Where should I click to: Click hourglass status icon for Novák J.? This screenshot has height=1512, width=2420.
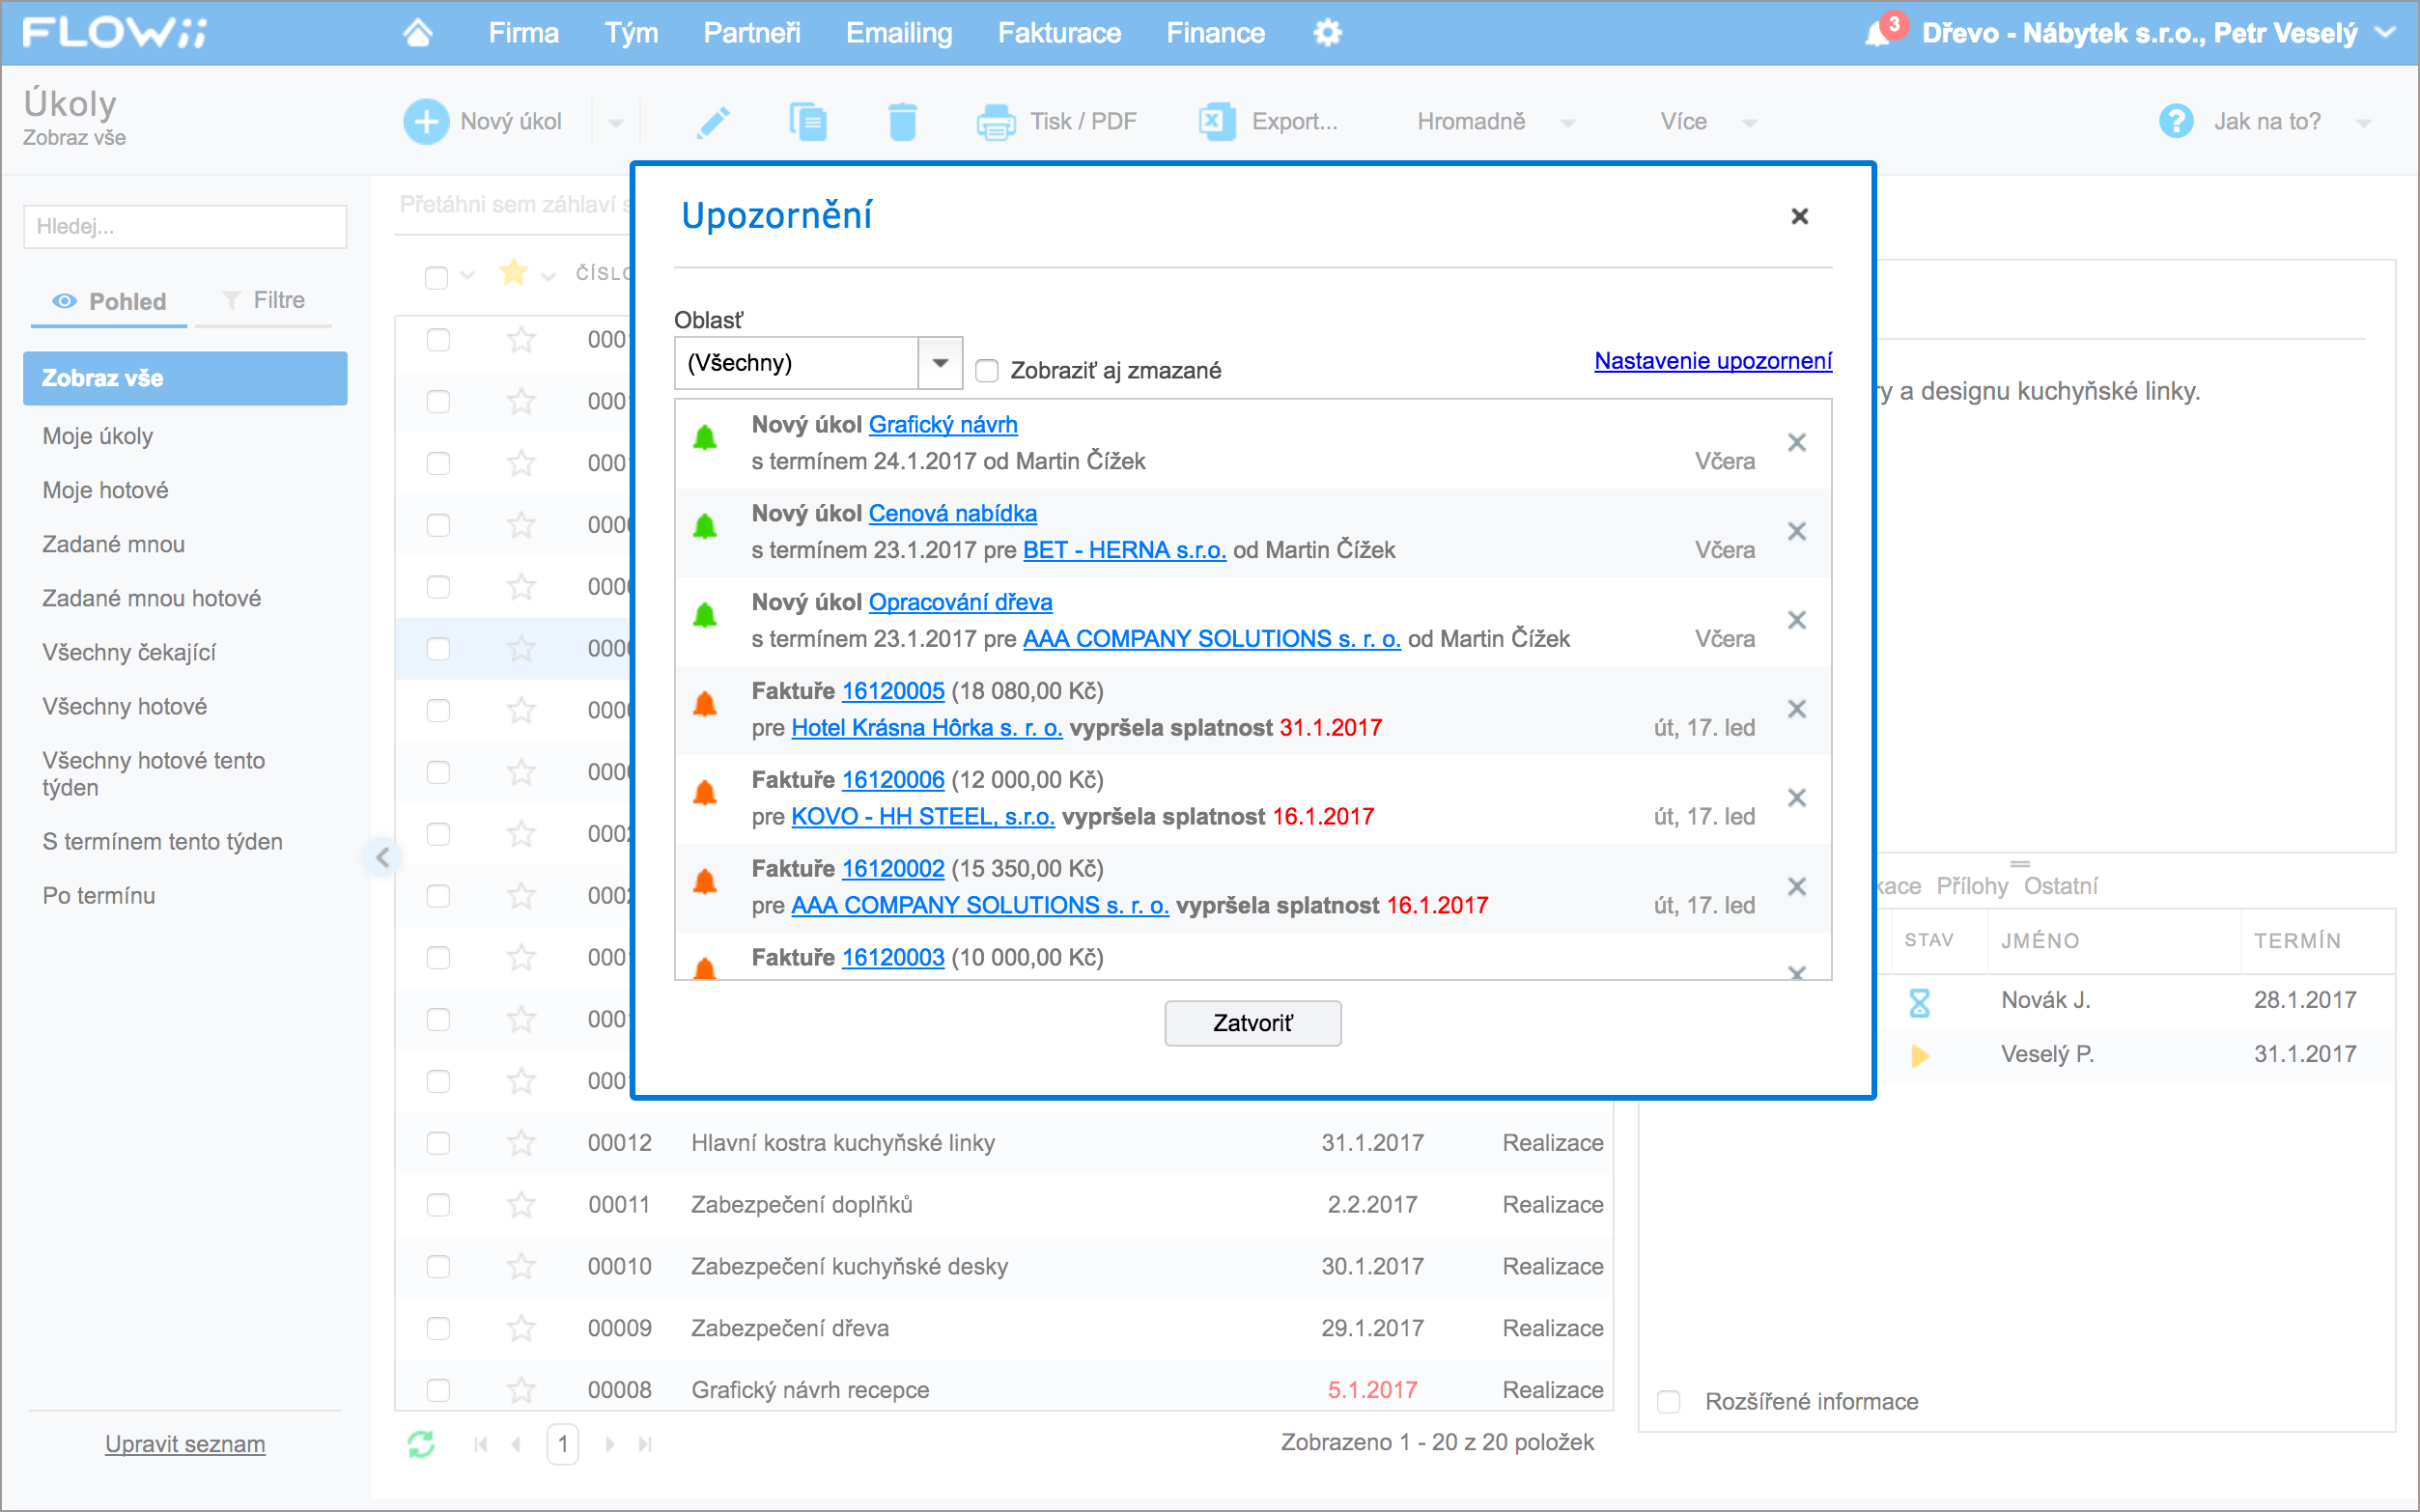[1919, 1001]
